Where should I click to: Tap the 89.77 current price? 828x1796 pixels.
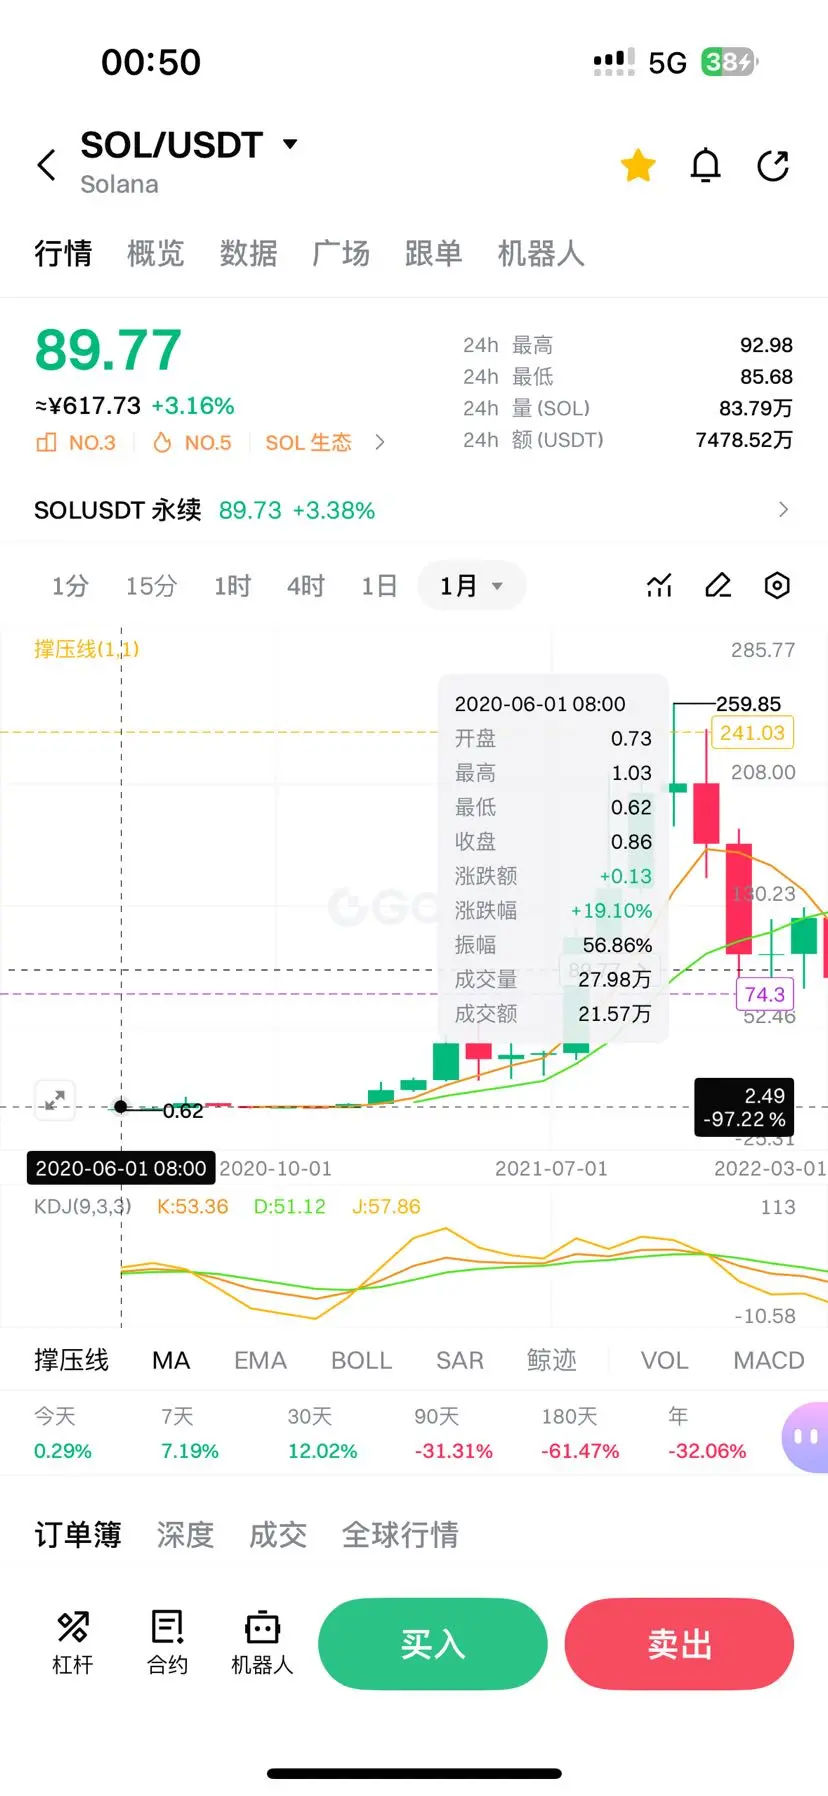tap(108, 350)
